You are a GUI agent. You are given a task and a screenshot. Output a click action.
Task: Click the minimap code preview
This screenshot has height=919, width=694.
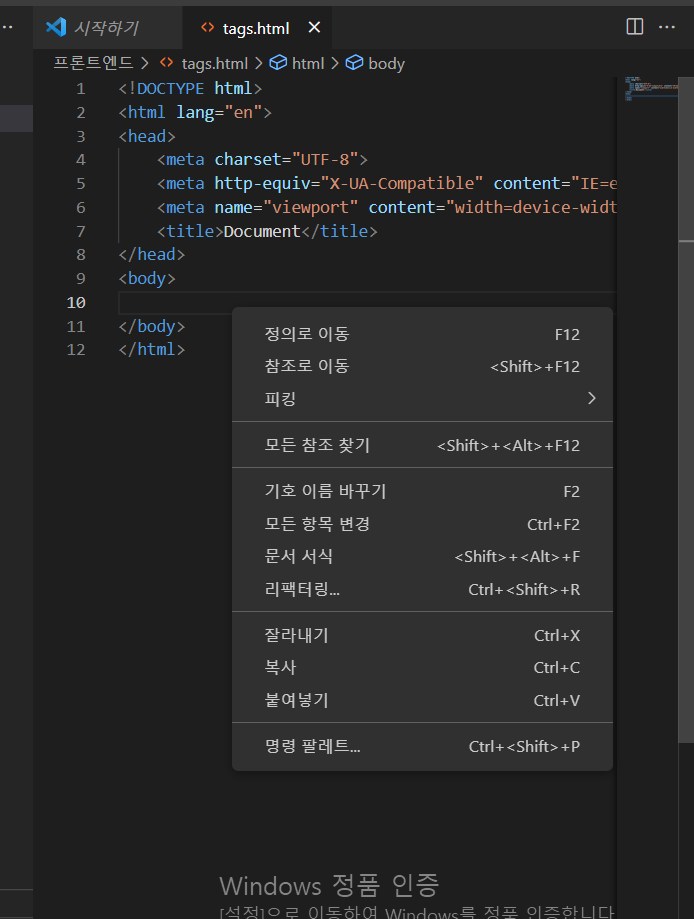tap(651, 88)
